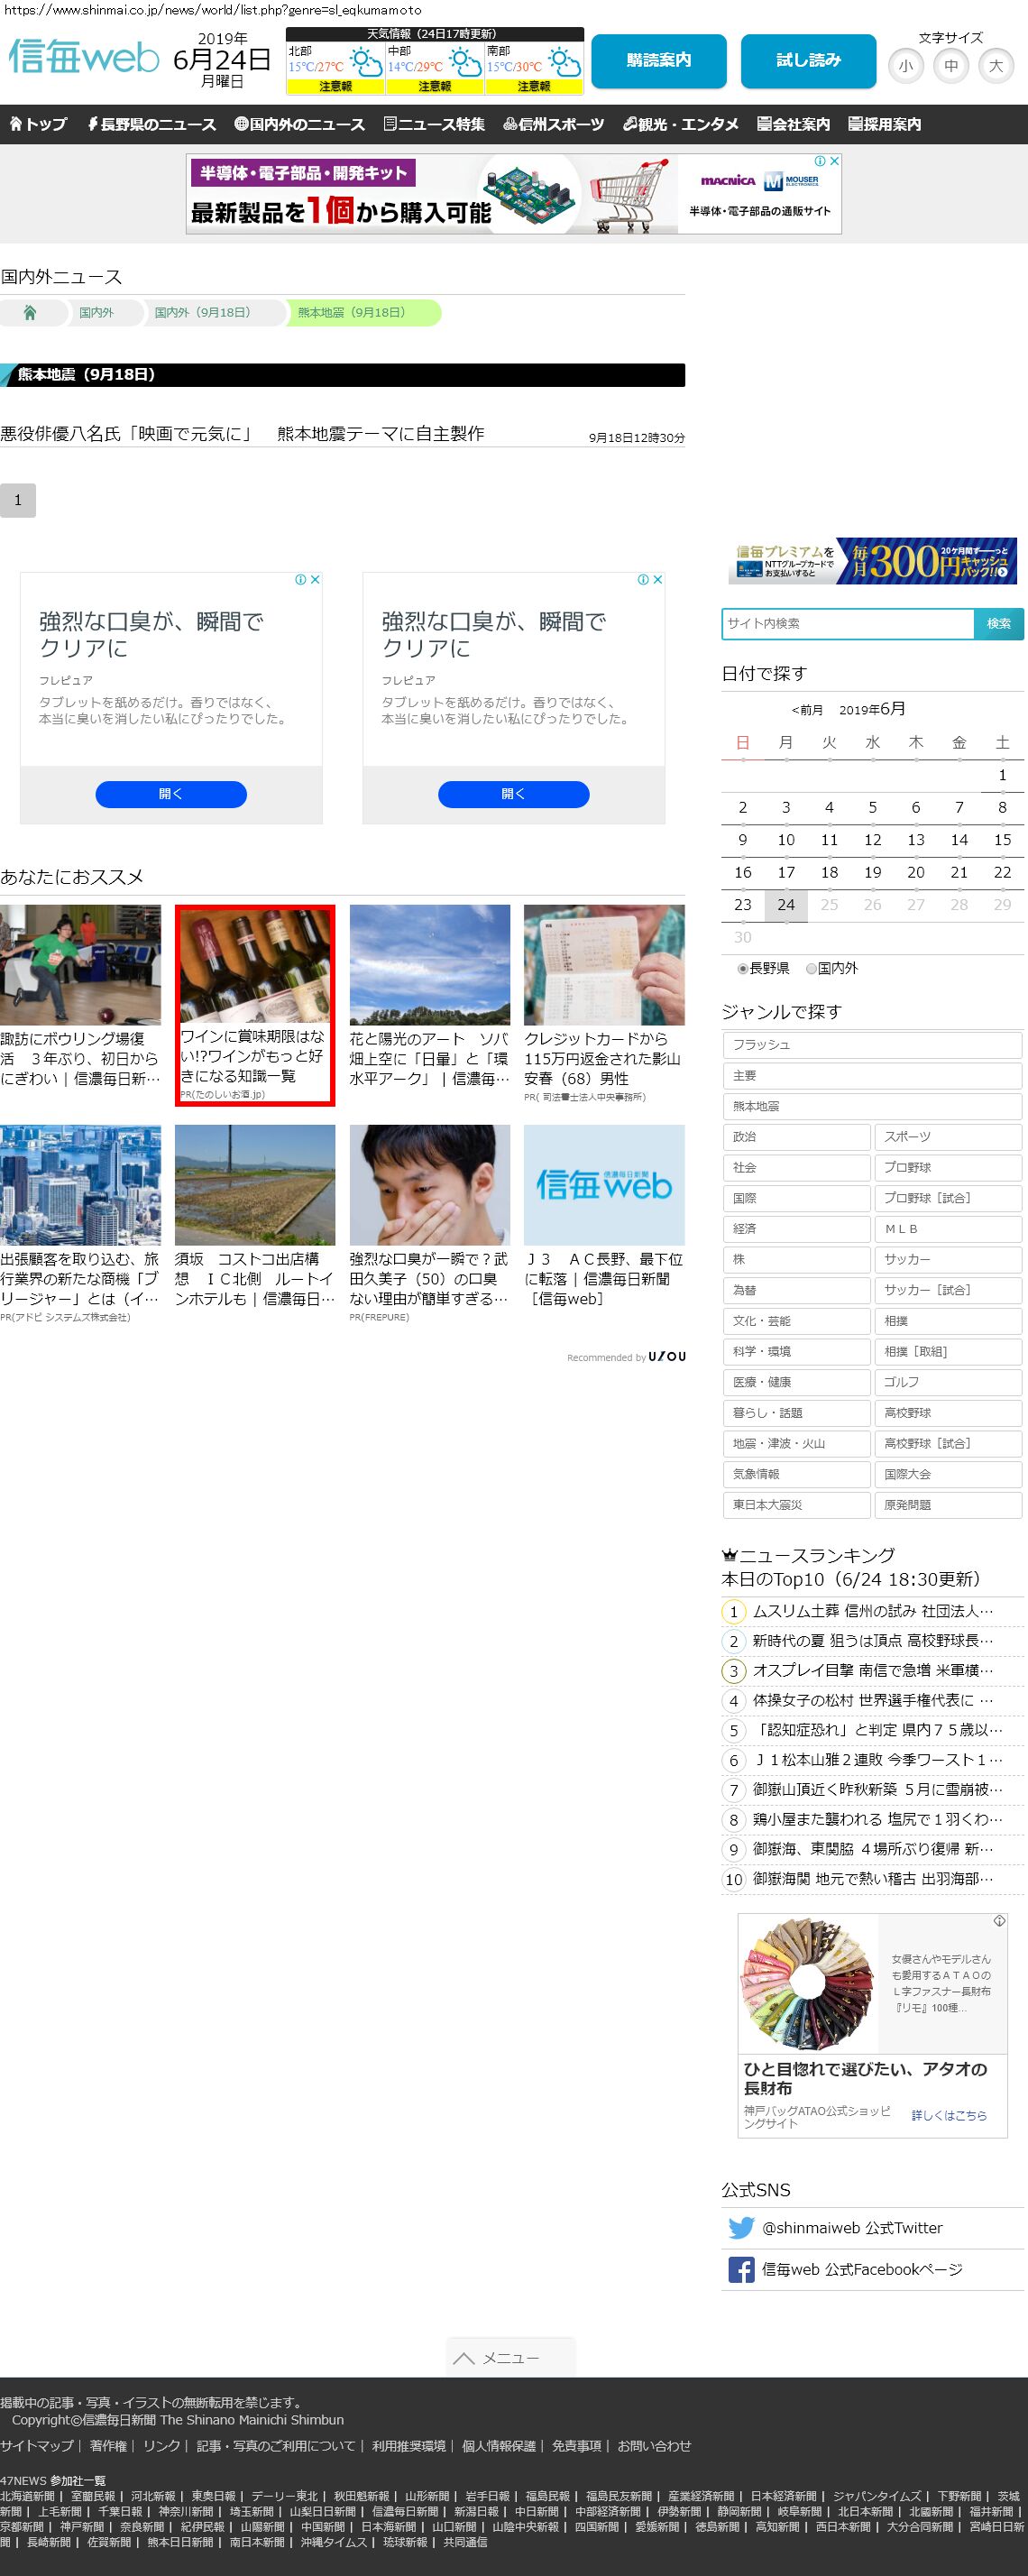
Task: Open the official Twitter bird icon
Action: coord(741,2228)
